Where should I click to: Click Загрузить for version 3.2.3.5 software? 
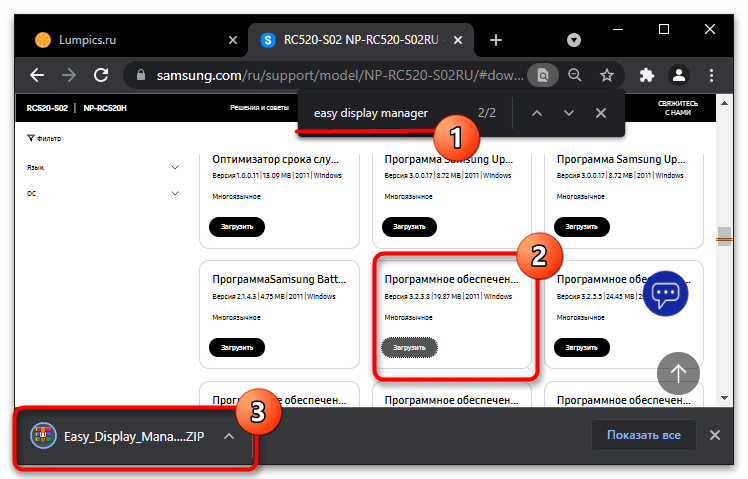pos(582,347)
